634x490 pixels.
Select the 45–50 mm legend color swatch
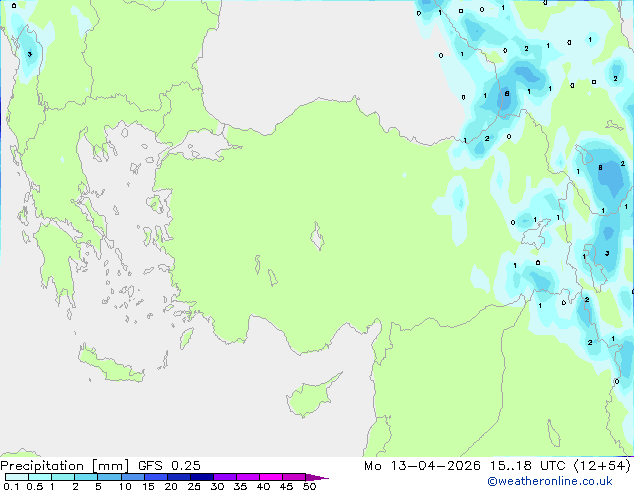pyautogui.click(x=294, y=477)
